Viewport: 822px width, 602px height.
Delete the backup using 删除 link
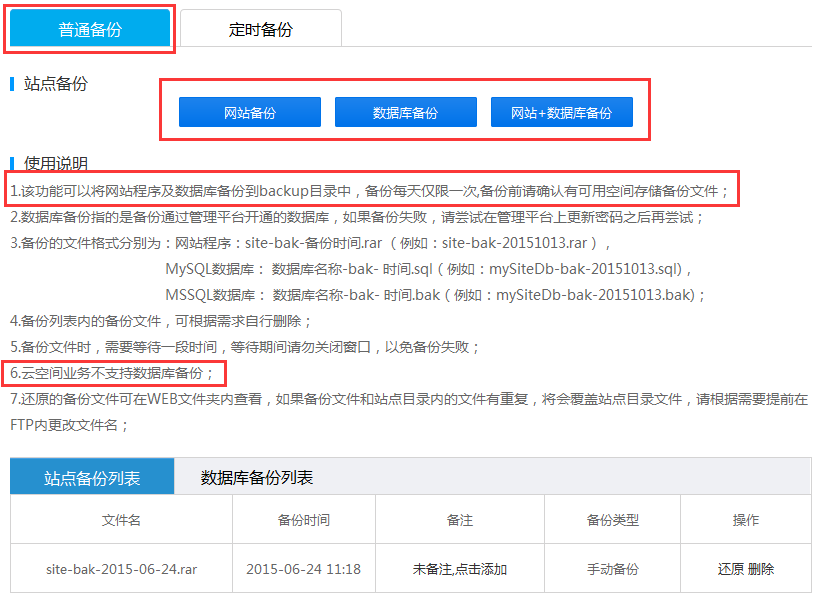coord(761,569)
